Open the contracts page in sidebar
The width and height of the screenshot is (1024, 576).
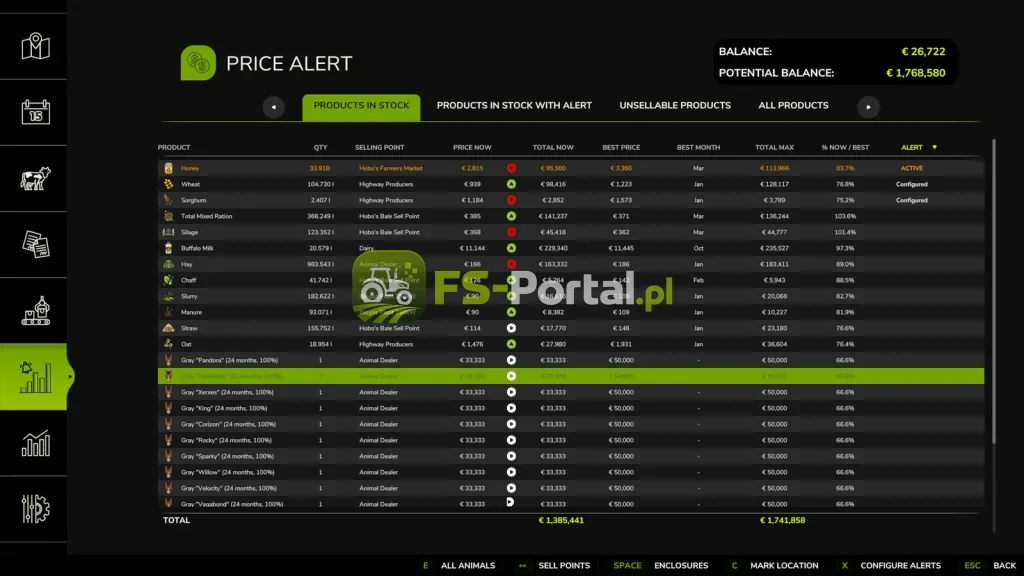coord(35,244)
